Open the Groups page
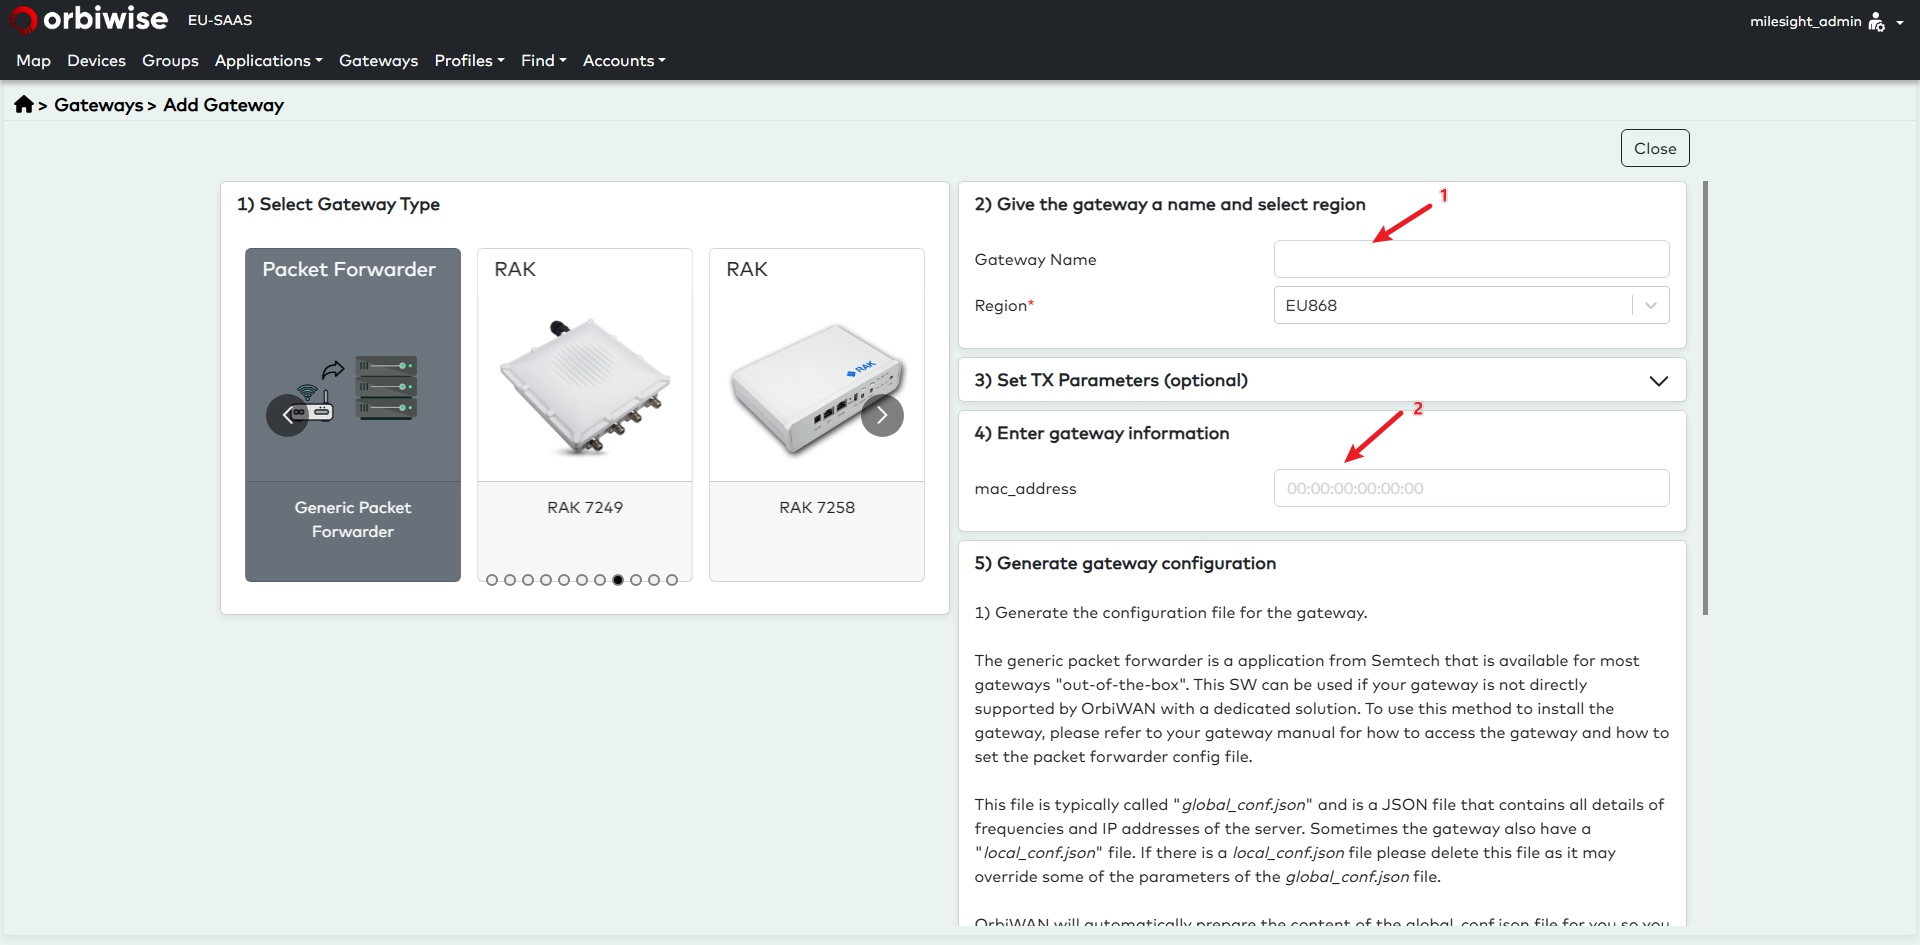 pos(170,61)
